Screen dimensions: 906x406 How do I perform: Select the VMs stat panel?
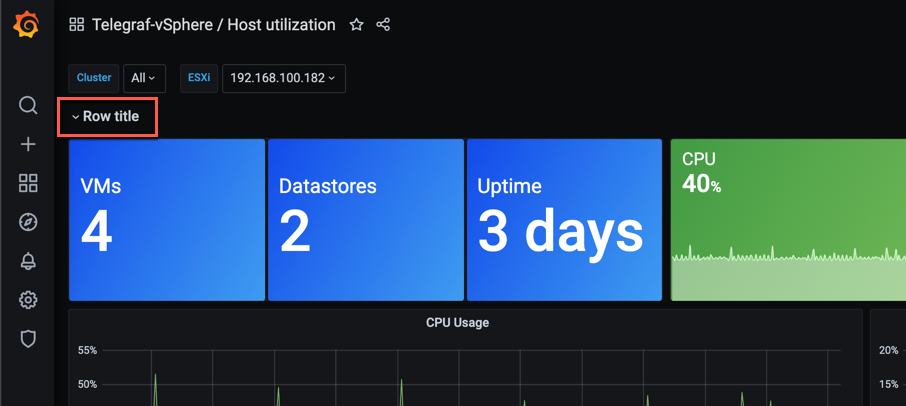click(167, 220)
